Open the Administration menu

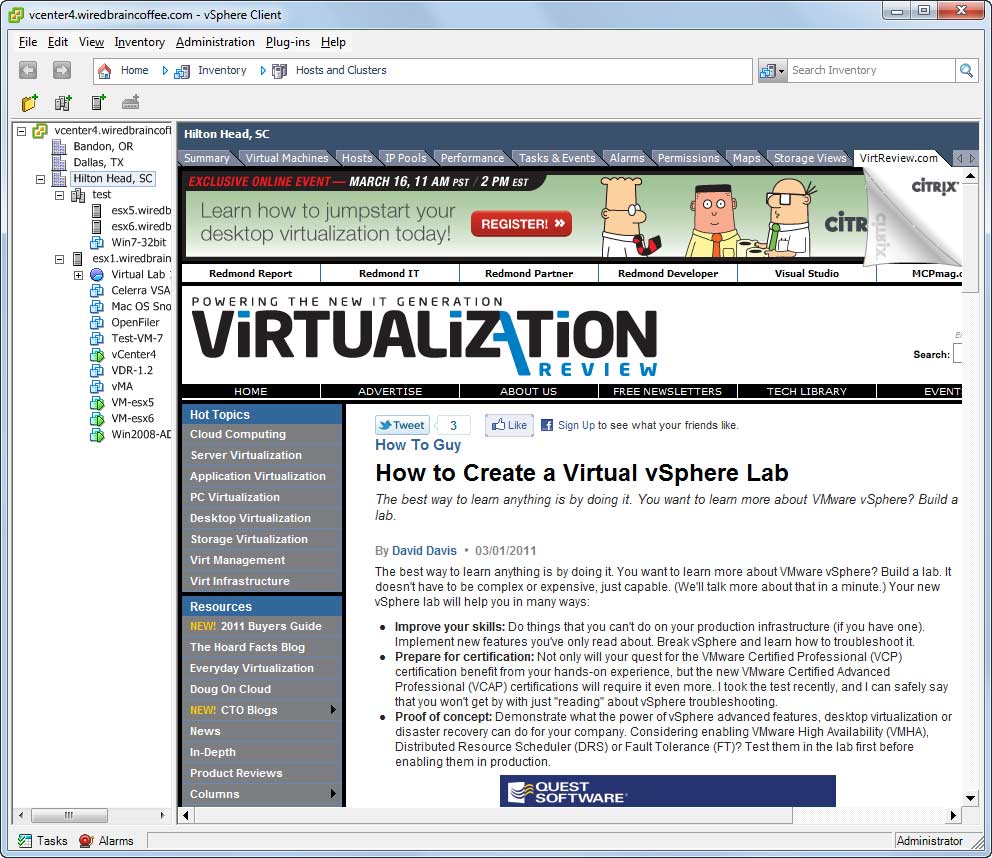click(x=215, y=42)
